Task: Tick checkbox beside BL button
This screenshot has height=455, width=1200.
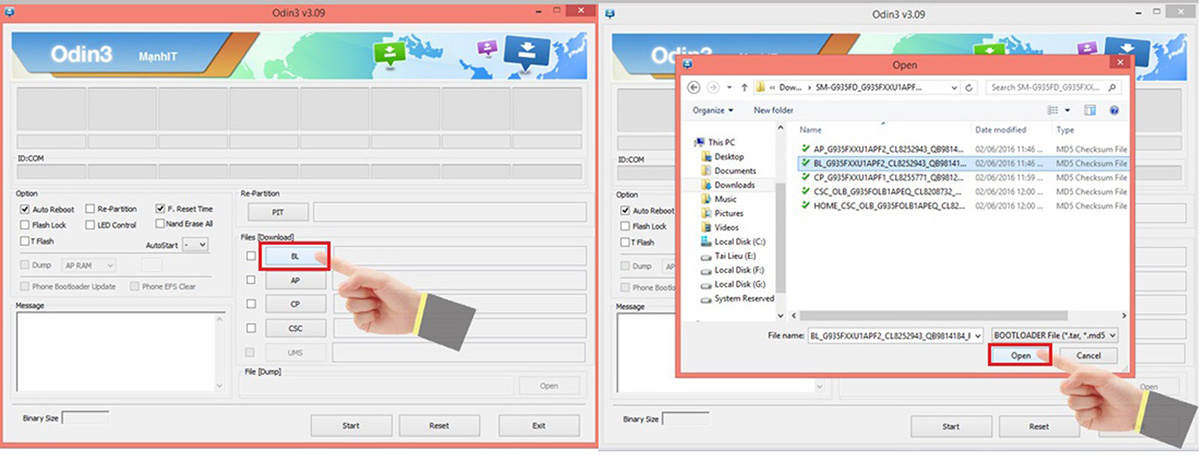Action: 252,257
